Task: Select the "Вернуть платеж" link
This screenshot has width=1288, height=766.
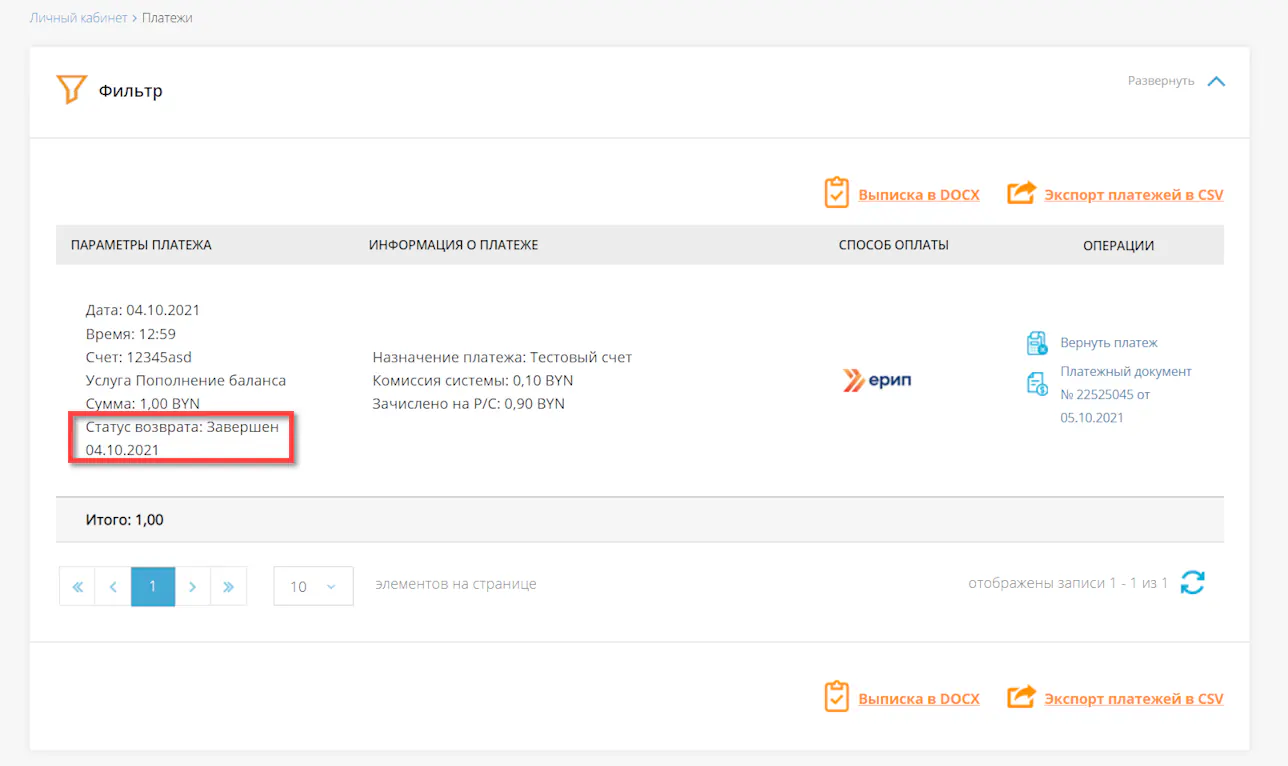Action: click(x=1108, y=343)
